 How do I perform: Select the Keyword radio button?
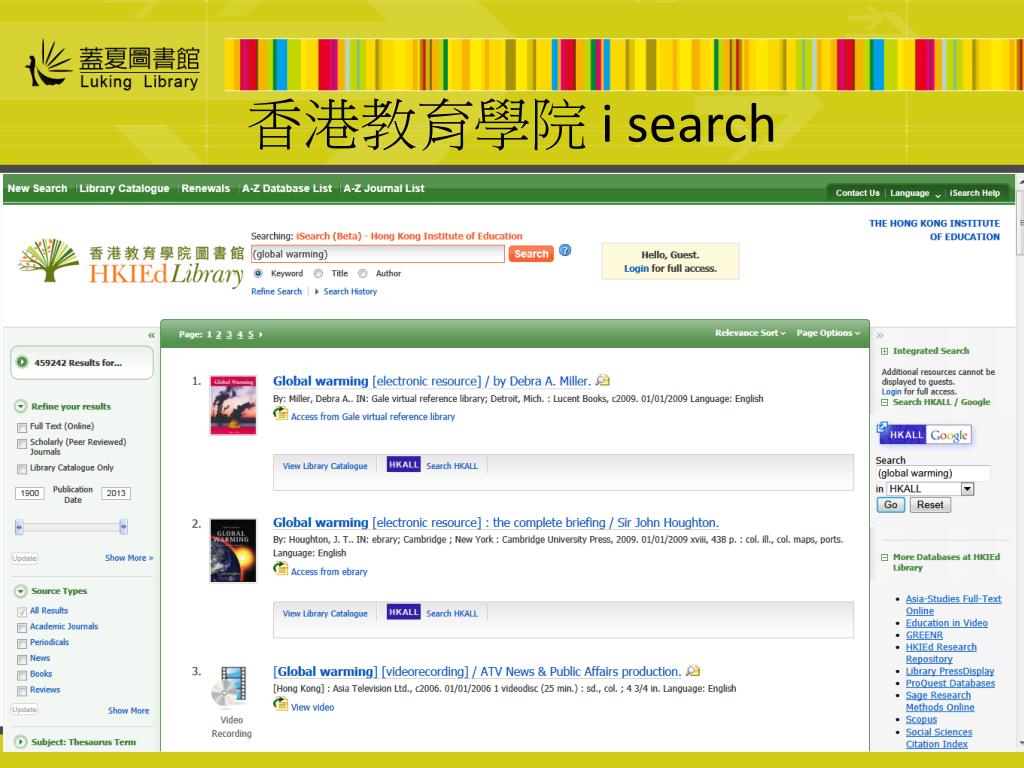point(258,274)
